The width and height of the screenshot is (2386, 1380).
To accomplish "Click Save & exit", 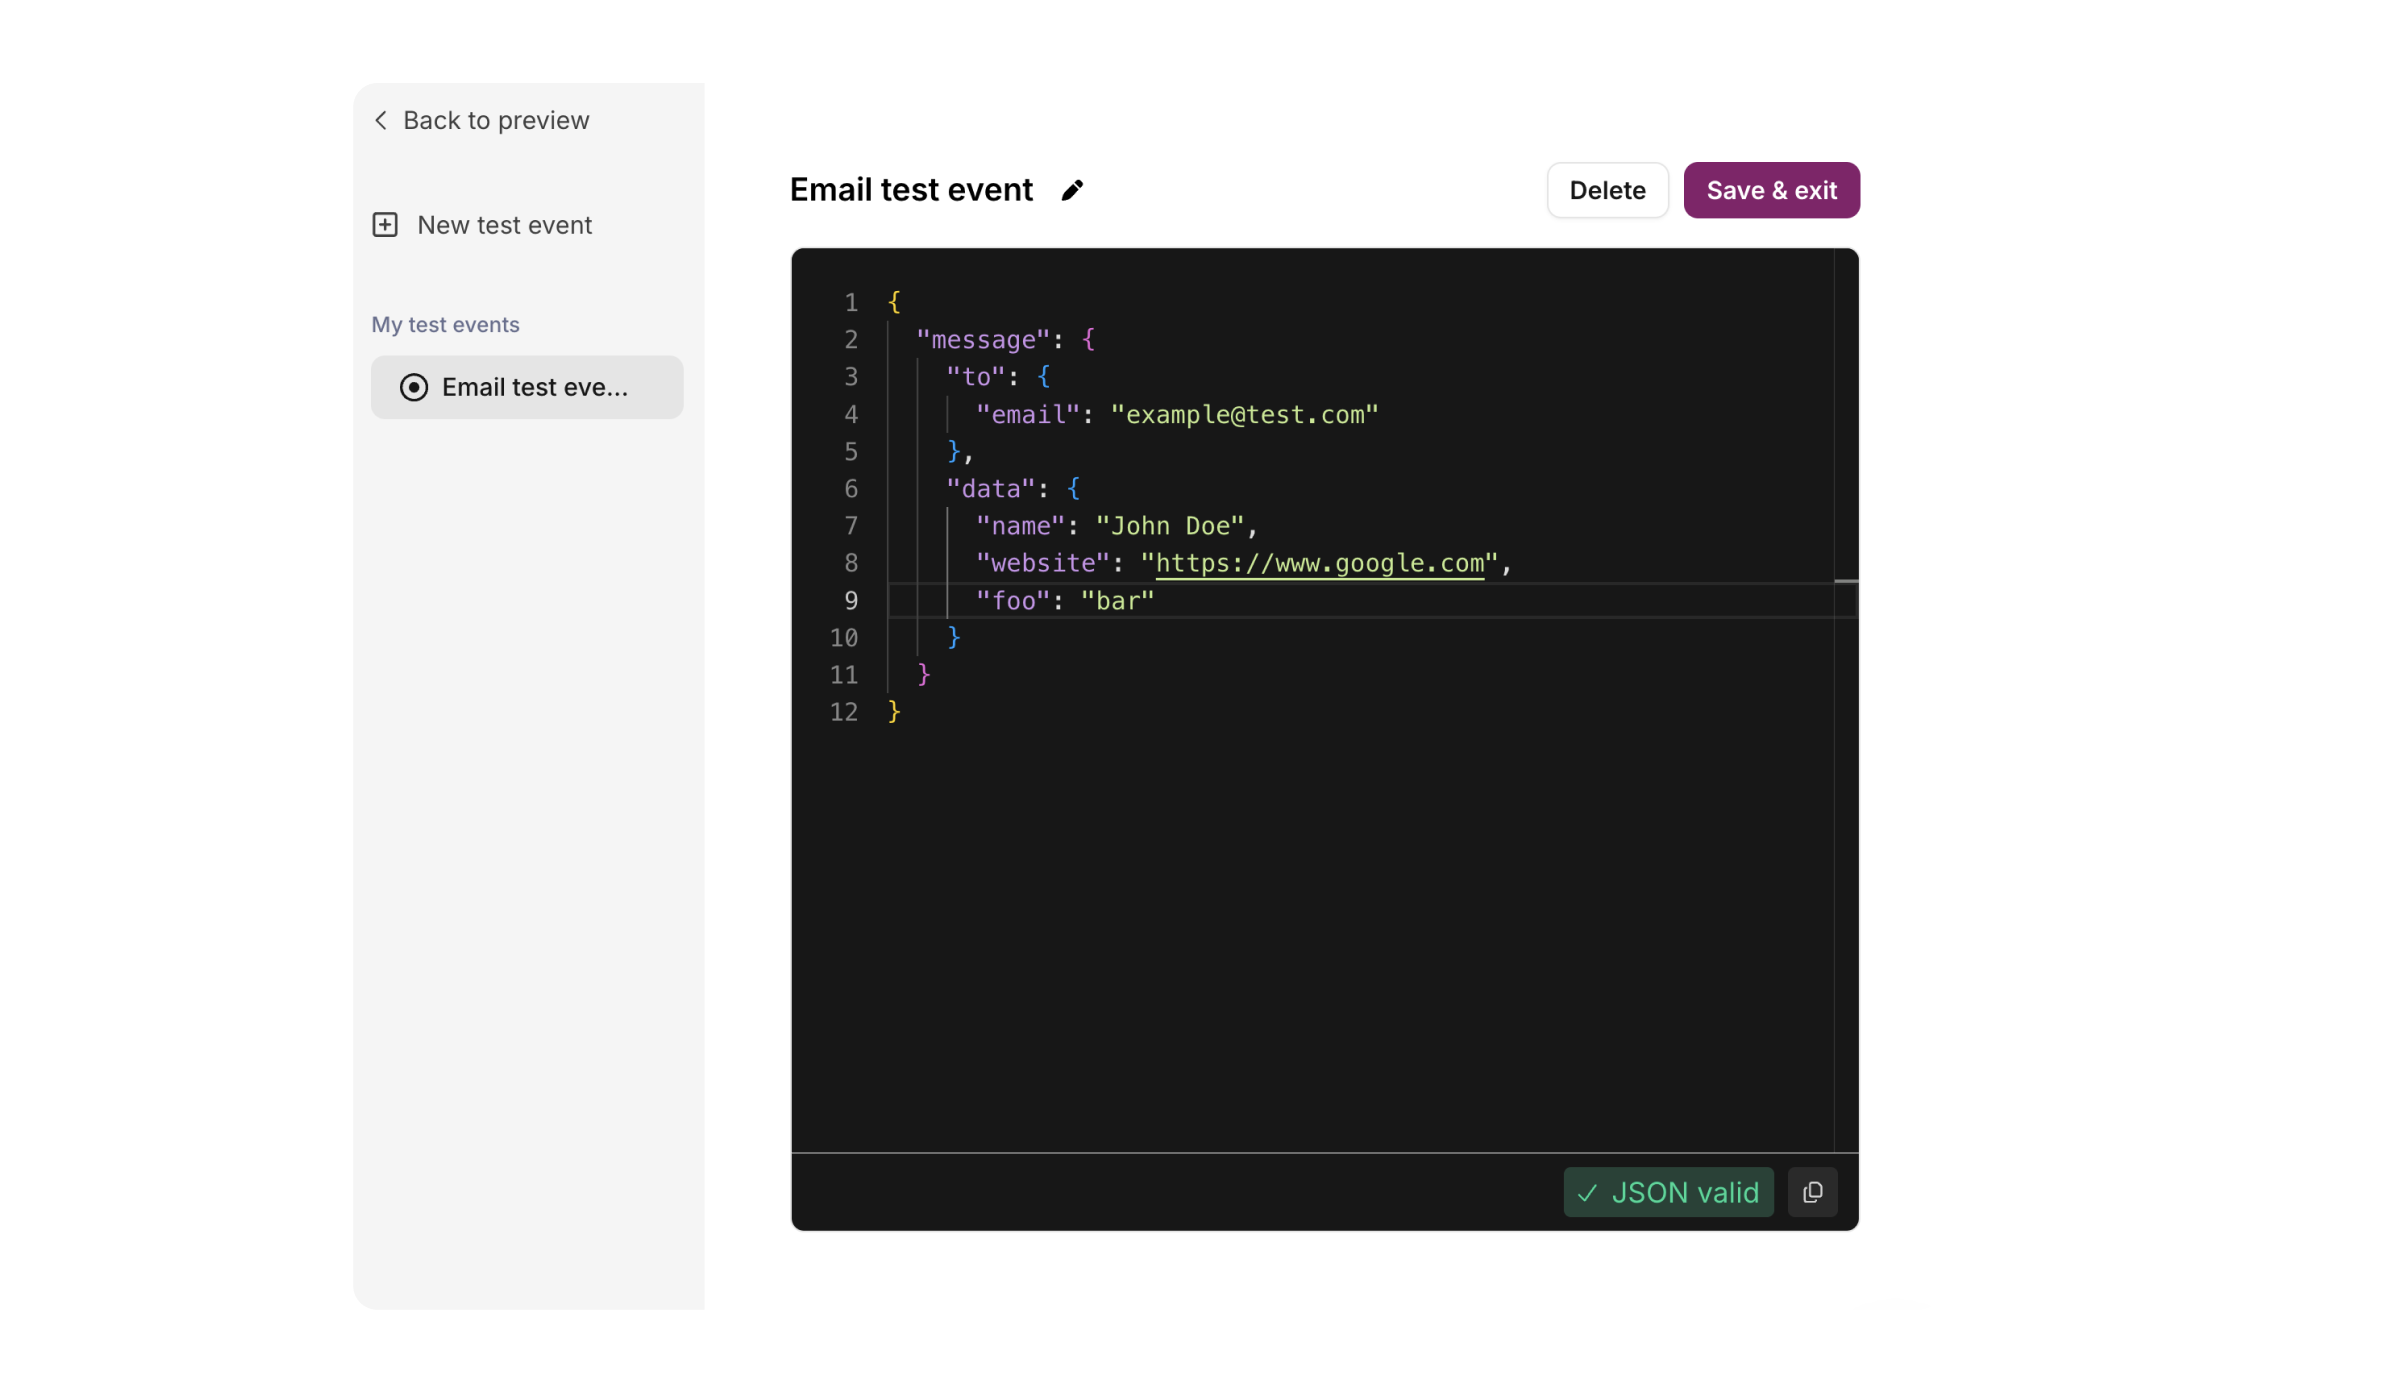I will [1771, 190].
